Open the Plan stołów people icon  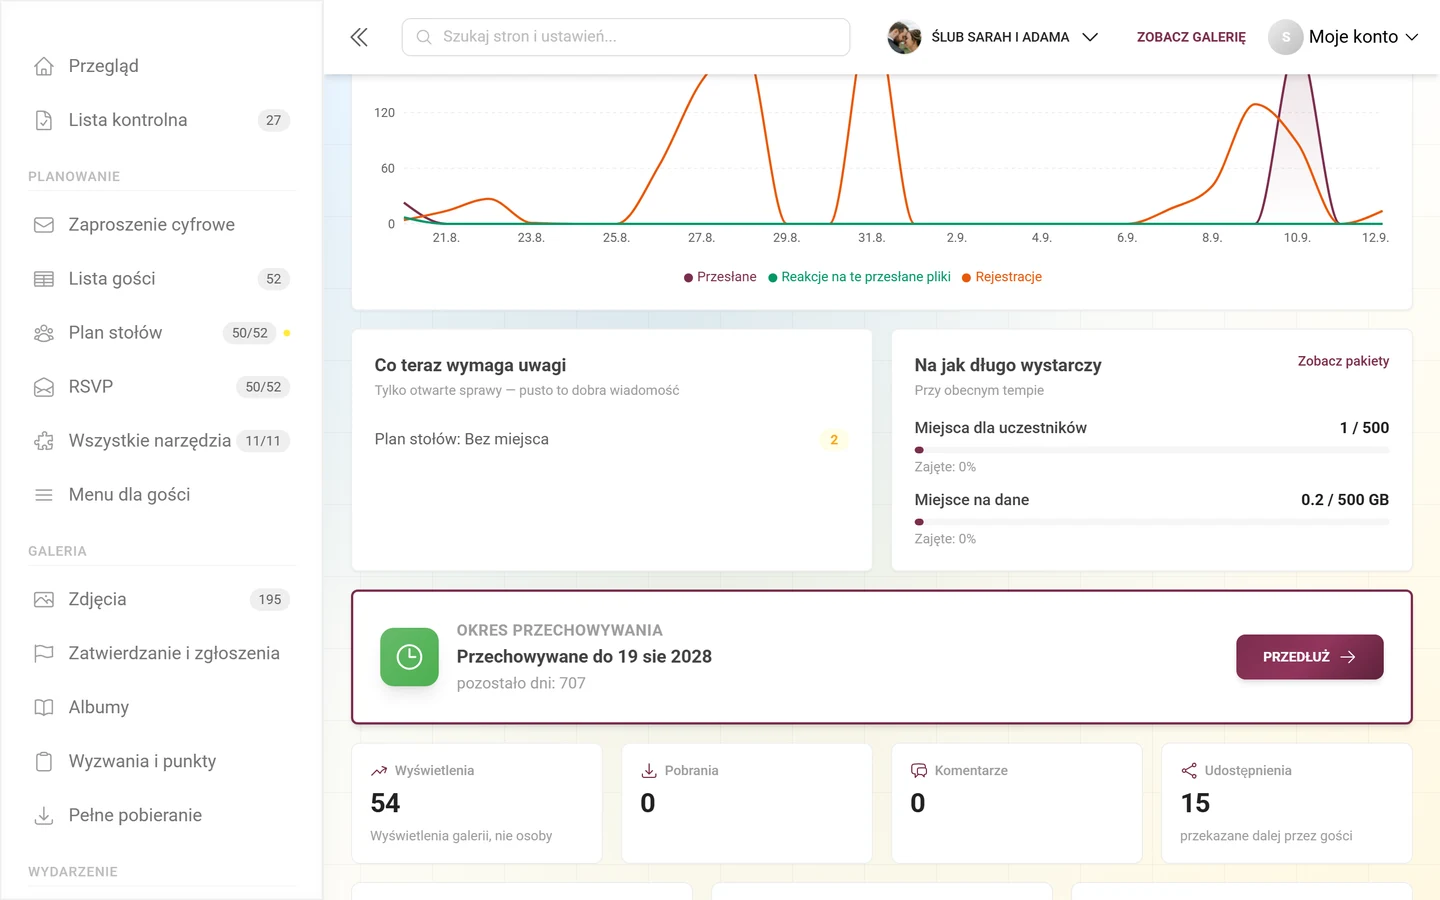point(44,333)
